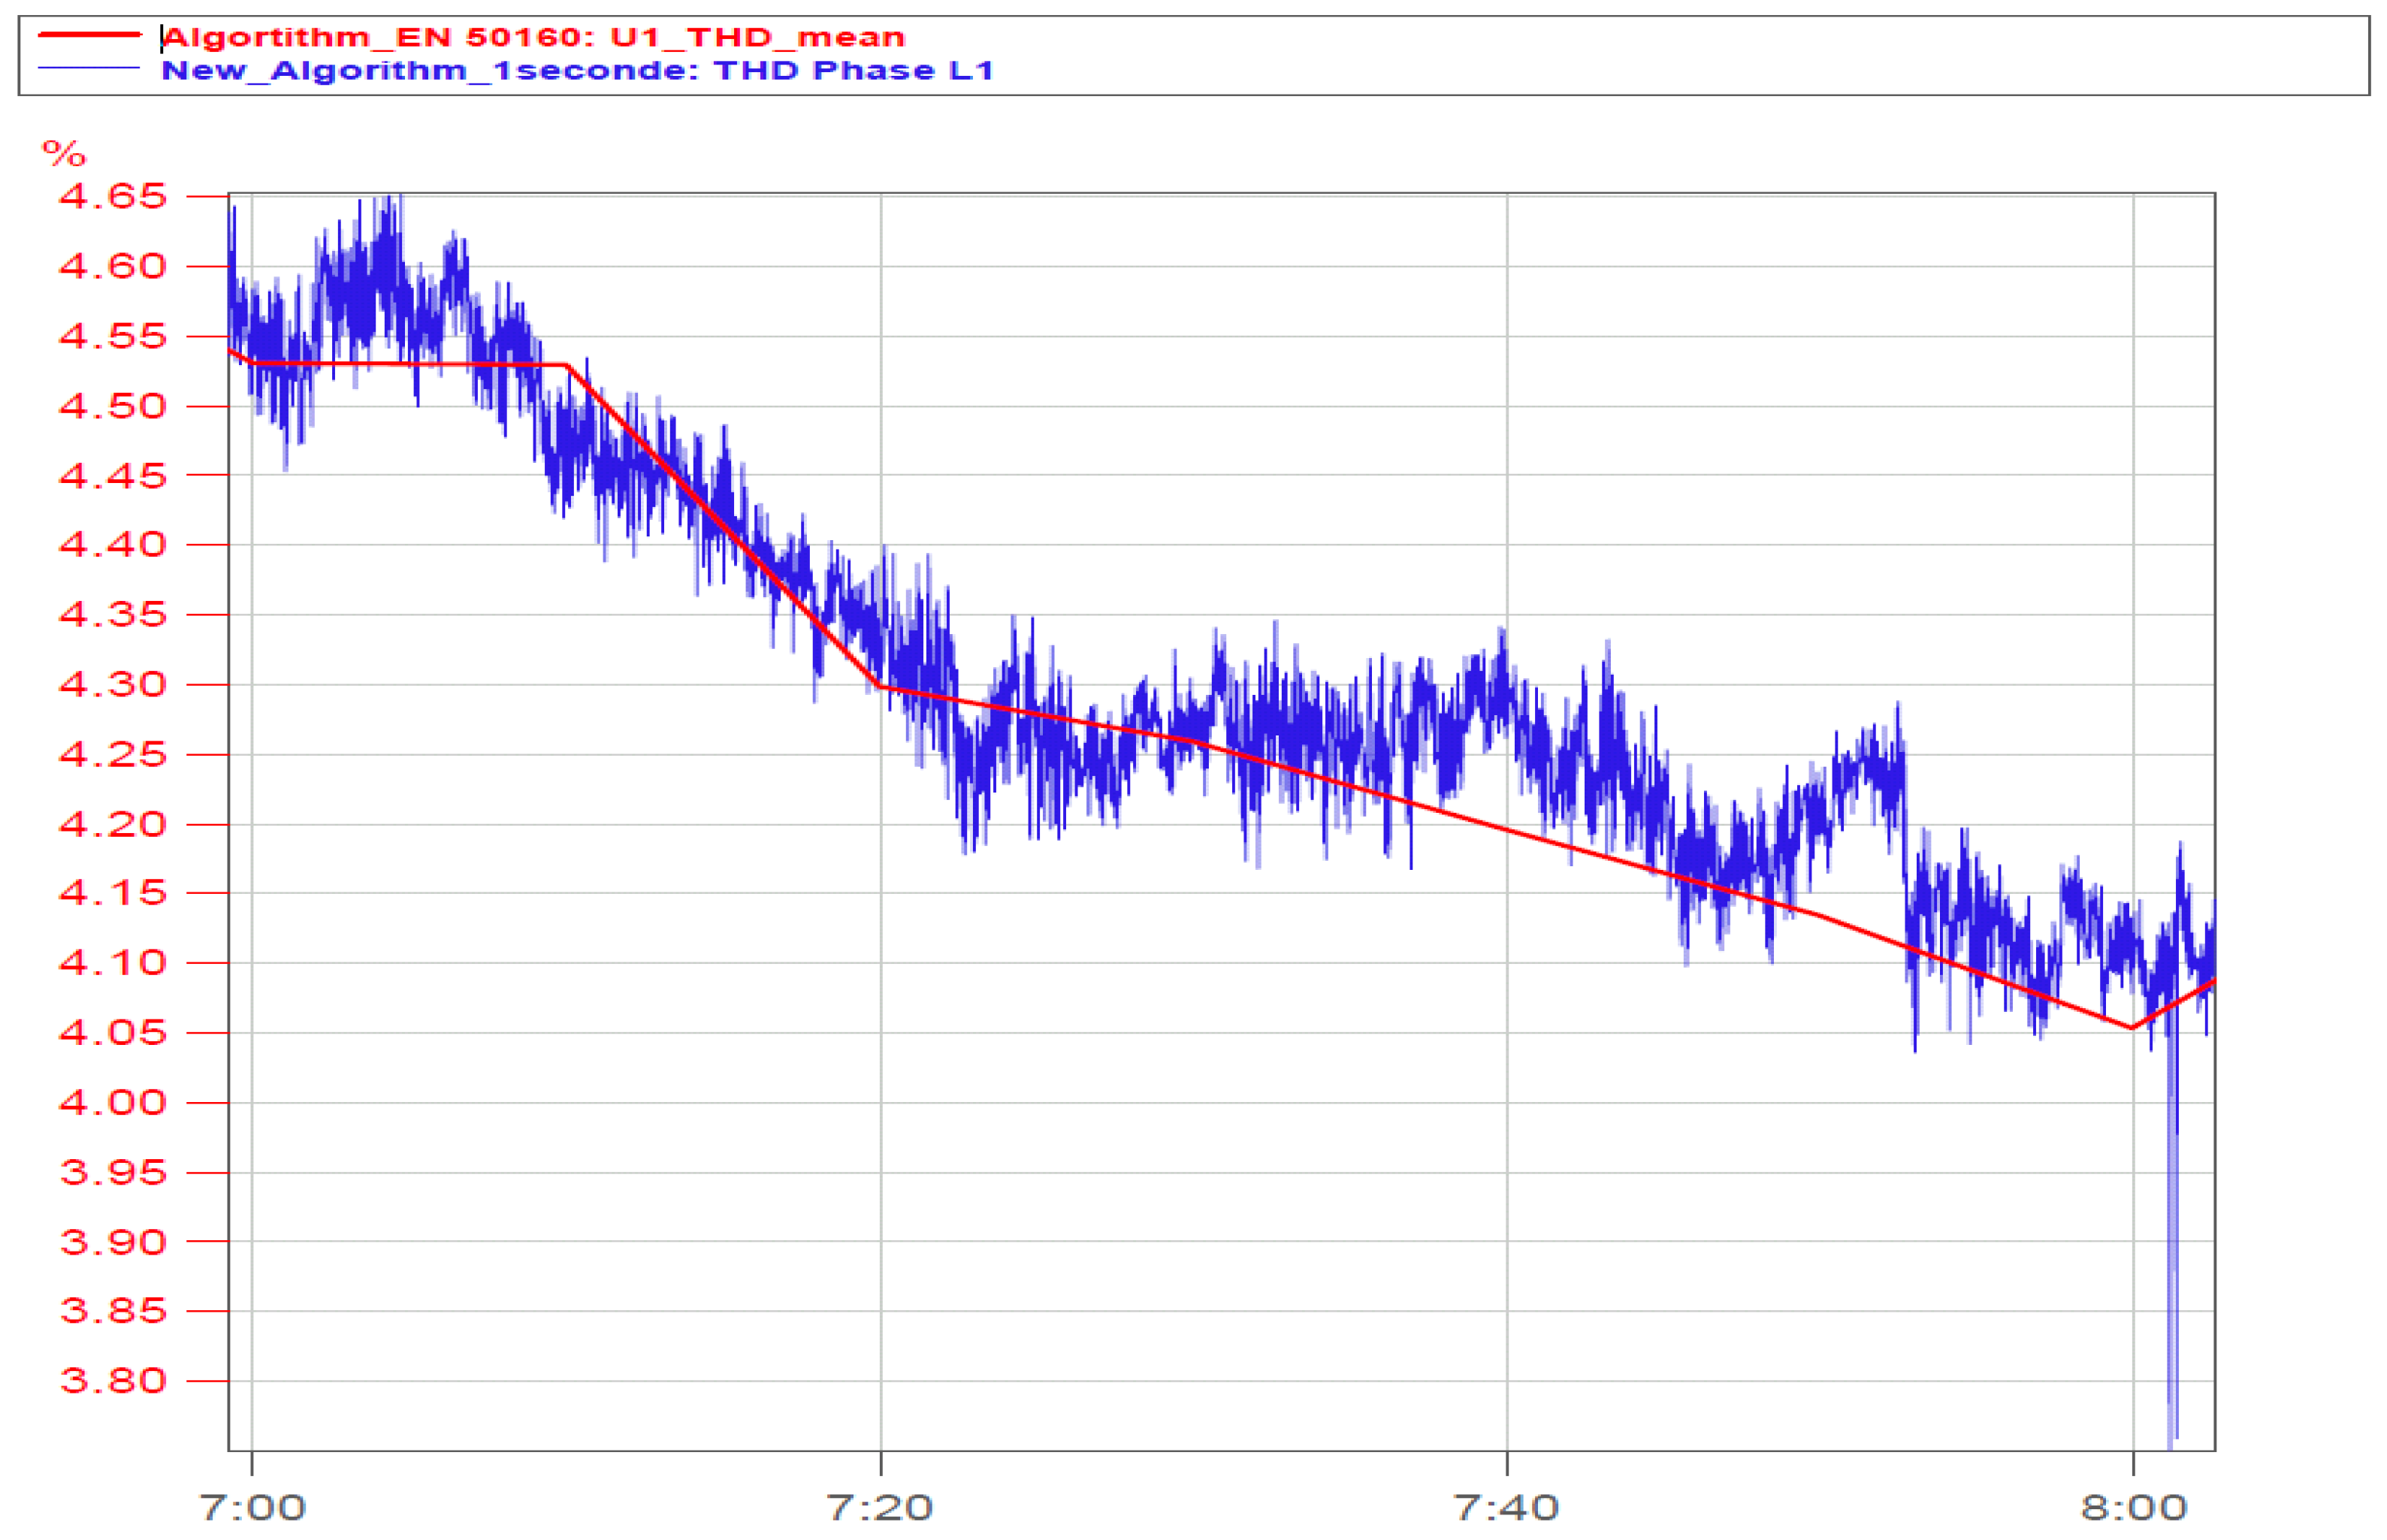
Task: Click the % unit label above y-axis
Action: click(64, 154)
